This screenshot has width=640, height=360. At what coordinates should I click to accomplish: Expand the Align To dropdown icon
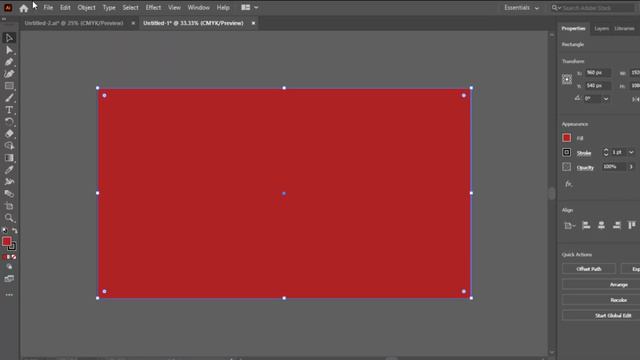[x=569, y=226]
